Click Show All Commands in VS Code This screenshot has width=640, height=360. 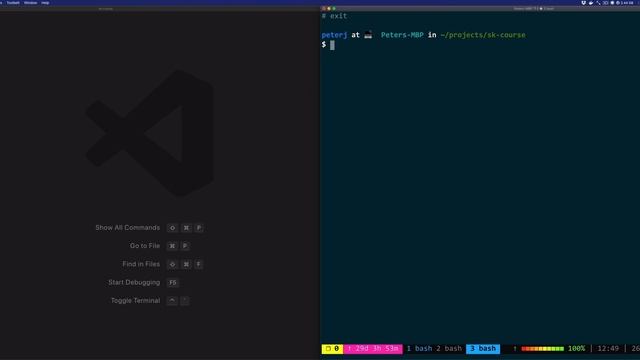point(127,228)
